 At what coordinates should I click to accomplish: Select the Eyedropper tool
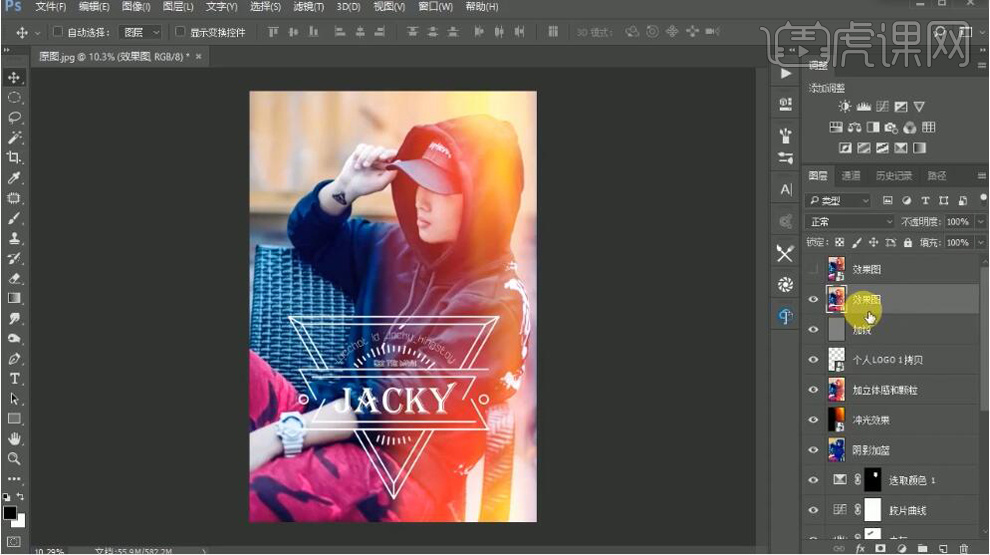point(14,178)
